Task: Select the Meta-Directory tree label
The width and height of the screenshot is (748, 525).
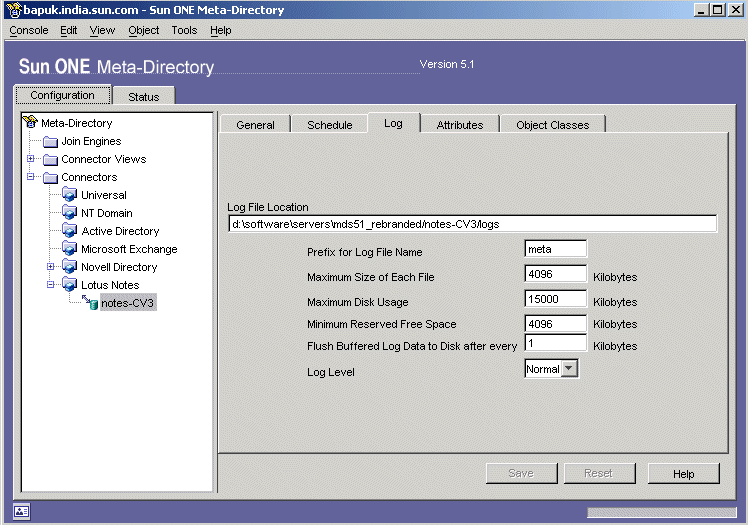Action: pos(76,123)
